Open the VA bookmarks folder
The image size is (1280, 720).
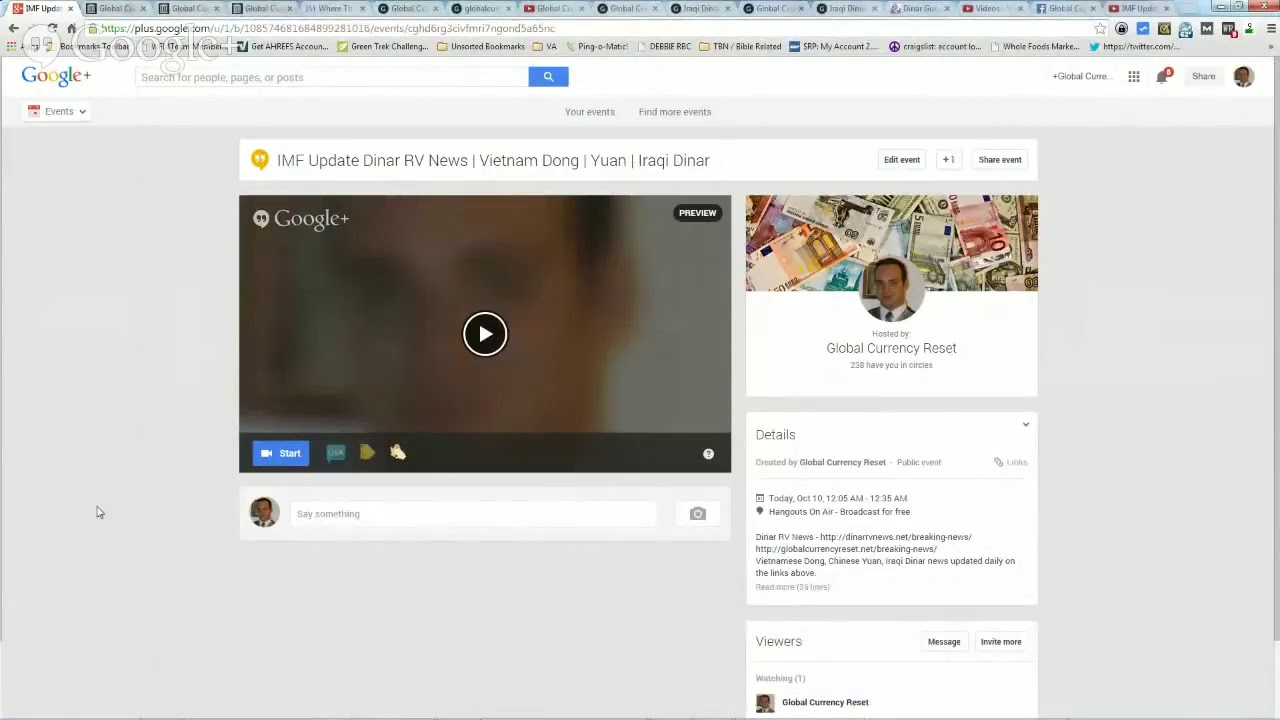[545, 46]
